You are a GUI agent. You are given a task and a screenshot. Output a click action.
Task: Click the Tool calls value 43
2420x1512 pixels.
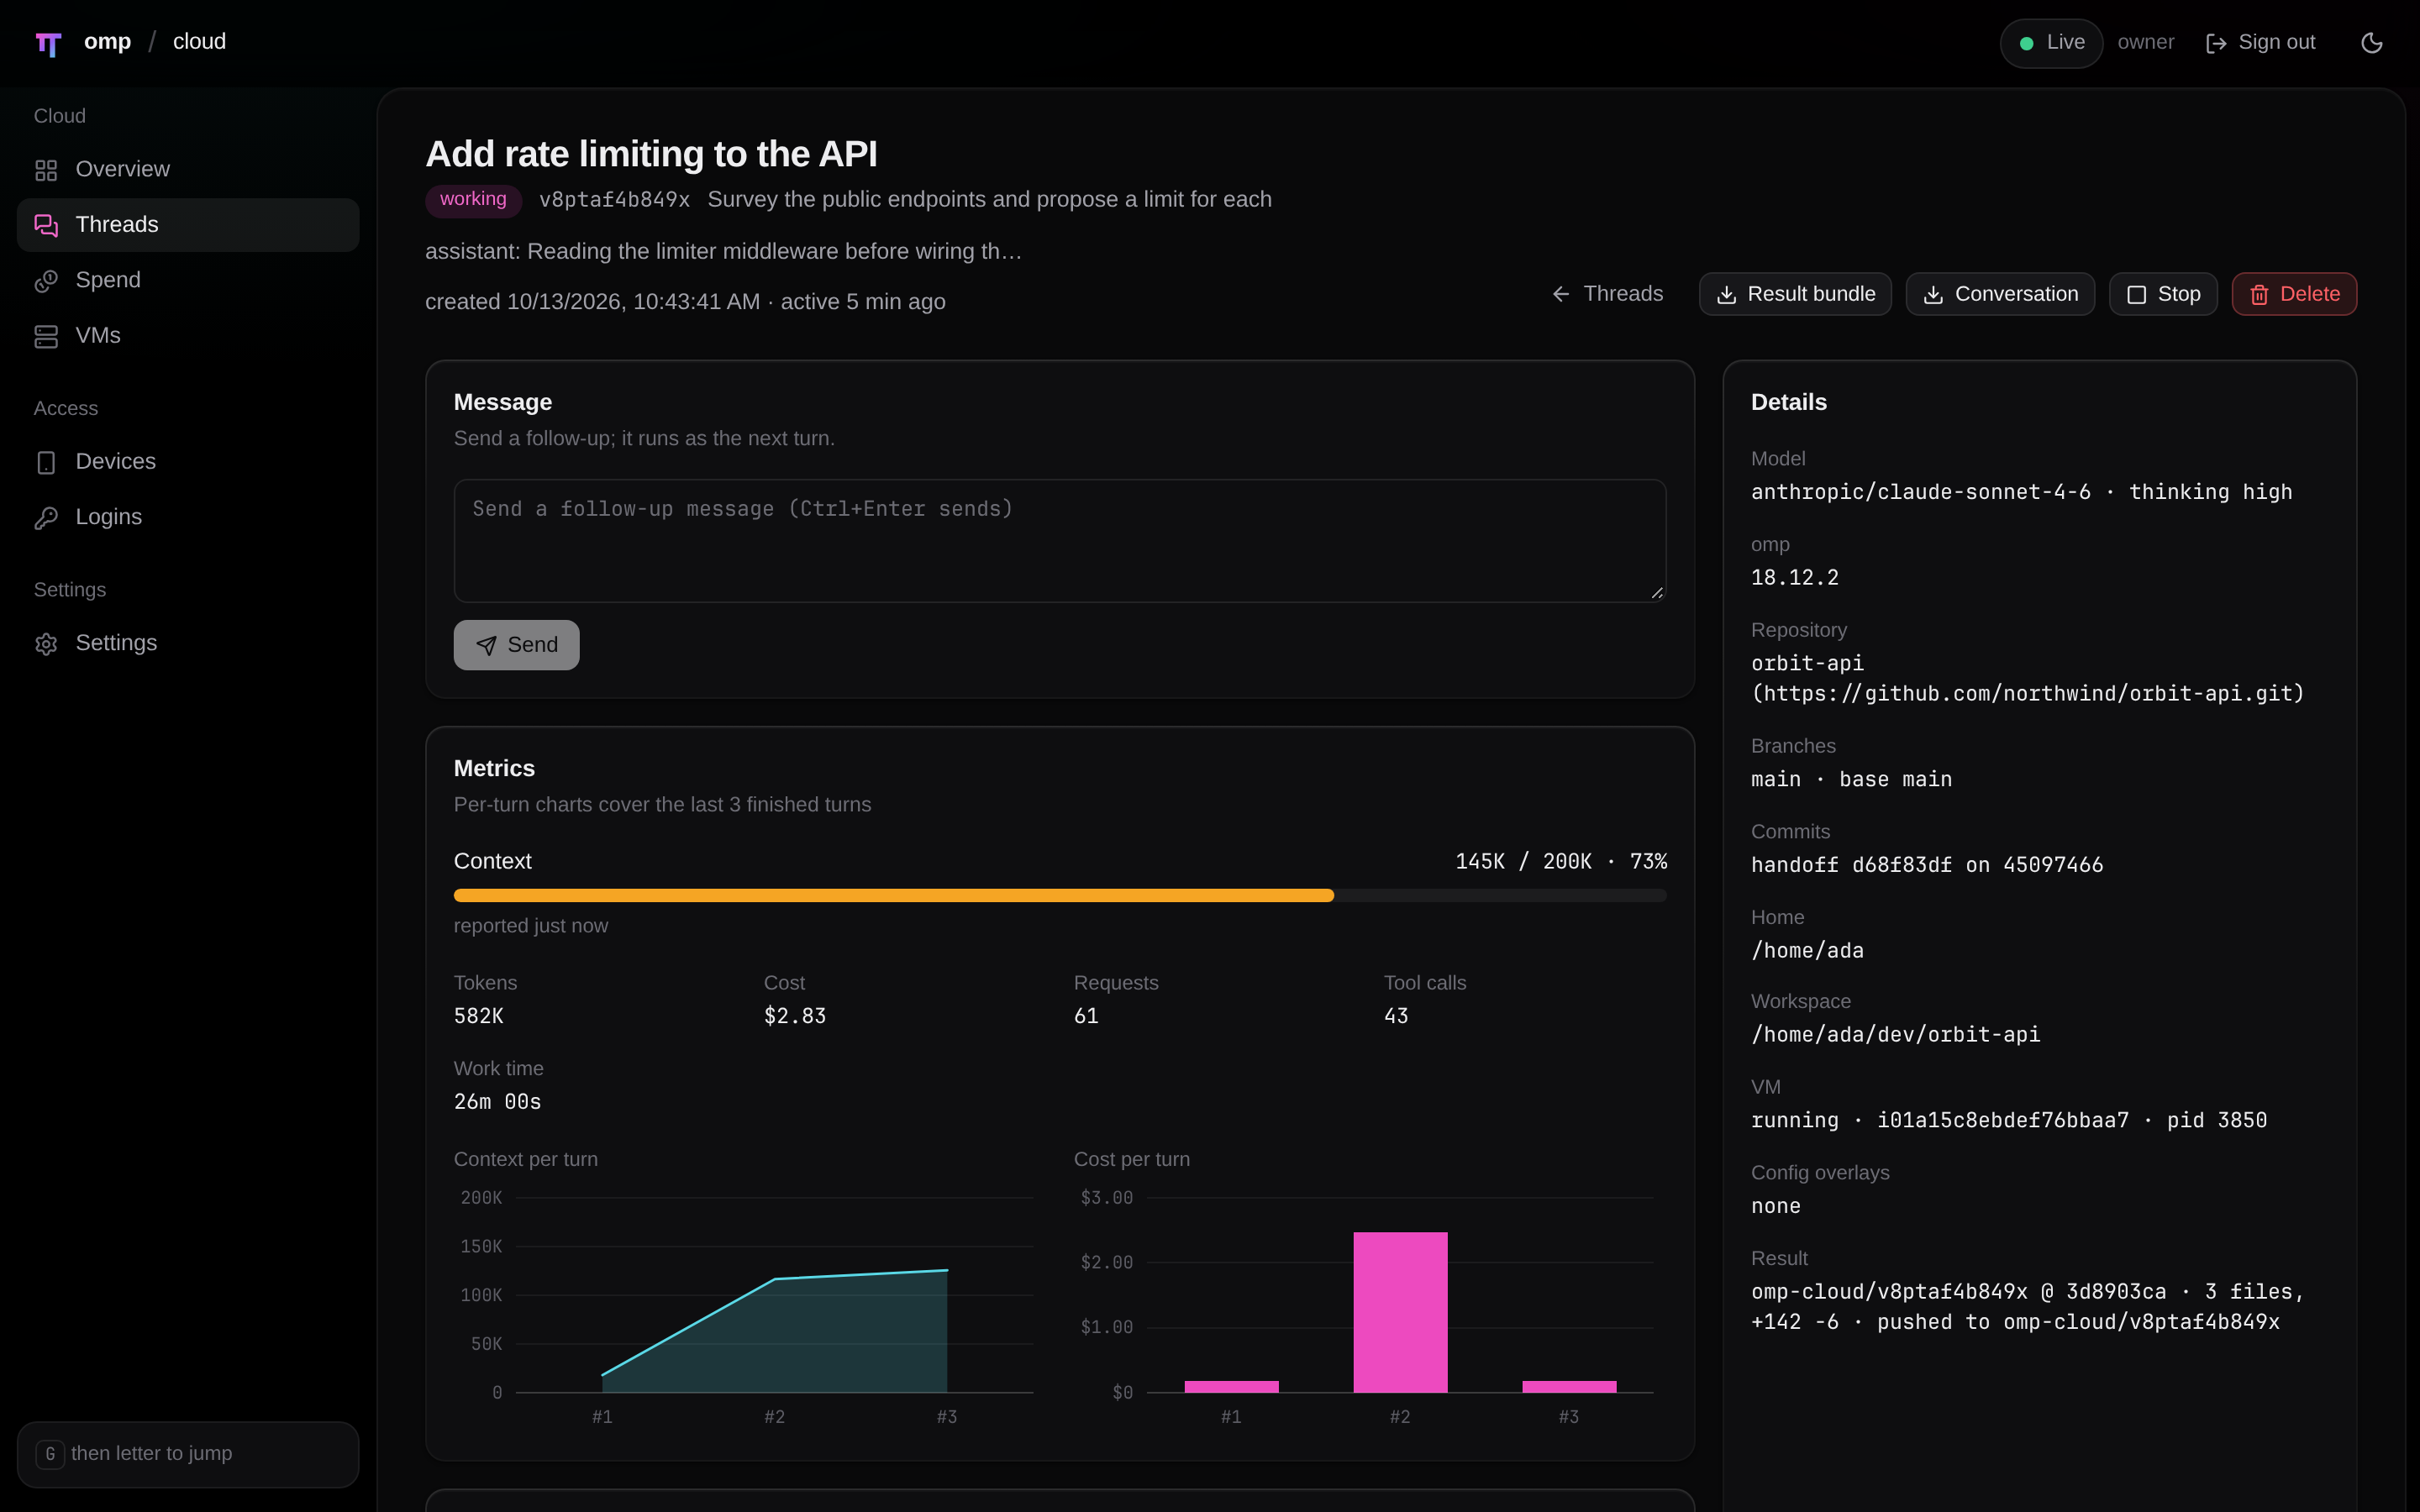click(1396, 1016)
